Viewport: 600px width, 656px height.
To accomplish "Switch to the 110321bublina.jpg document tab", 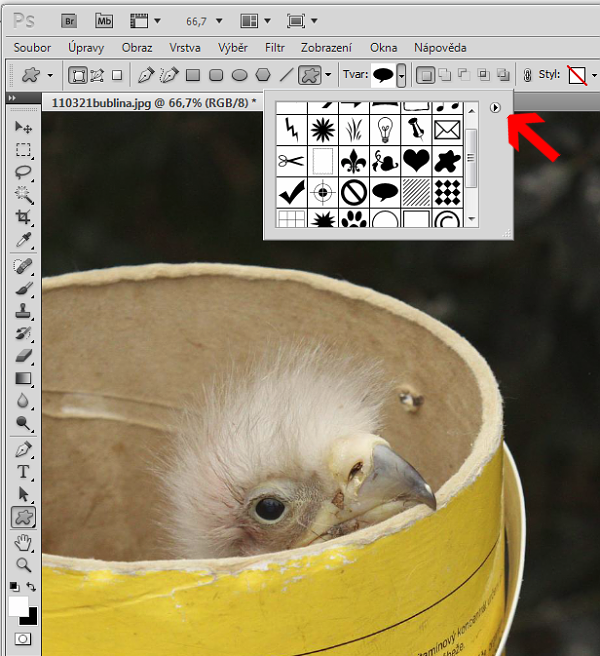I will 150,103.
